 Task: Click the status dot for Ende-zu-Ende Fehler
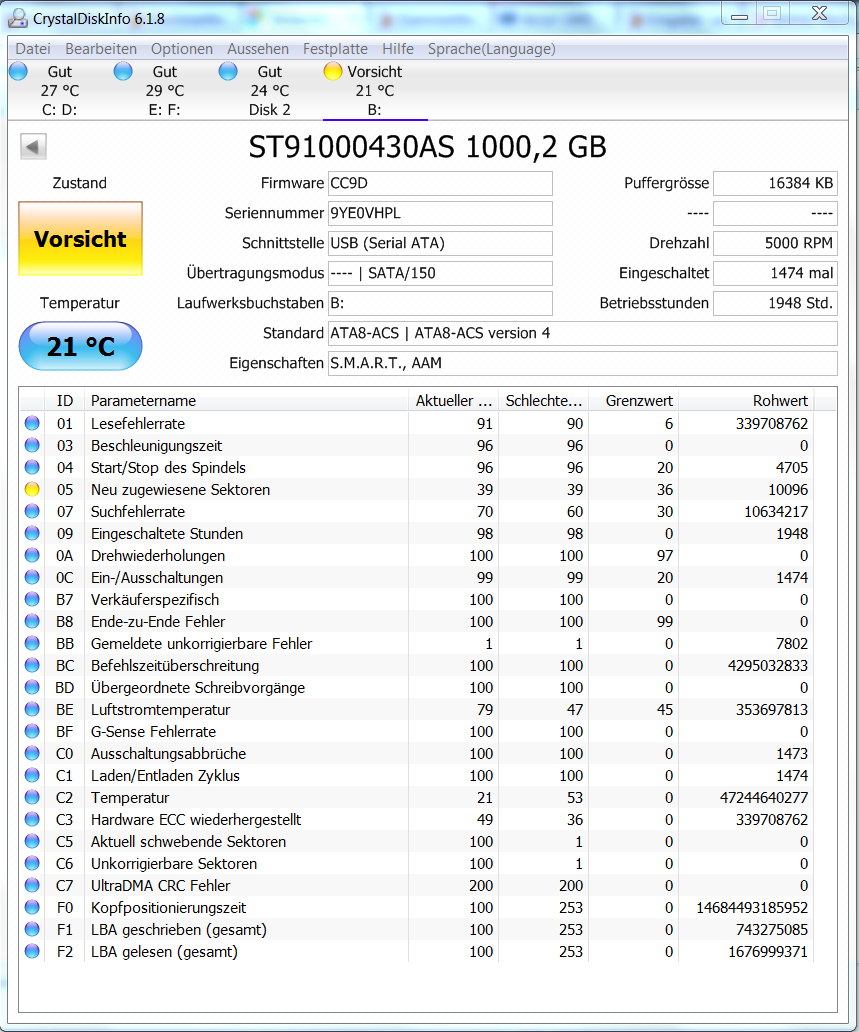coord(32,621)
